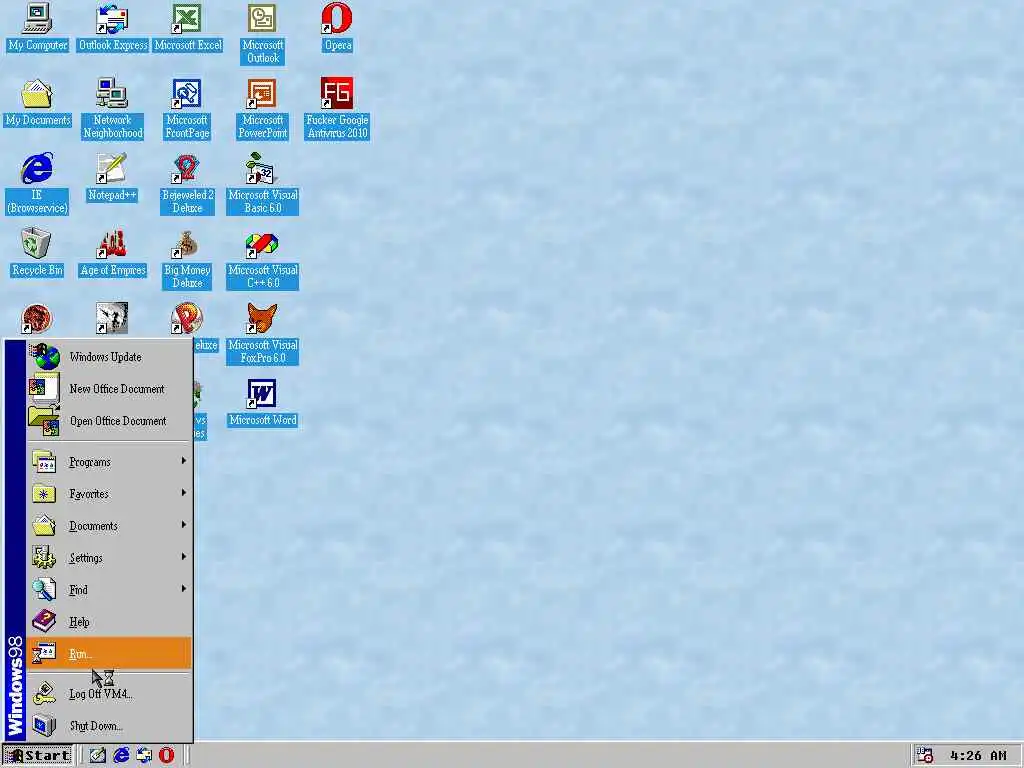Launch Outlook Express from Quick Launch bar
Viewport: 1024px width, 768px height.
click(x=144, y=756)
